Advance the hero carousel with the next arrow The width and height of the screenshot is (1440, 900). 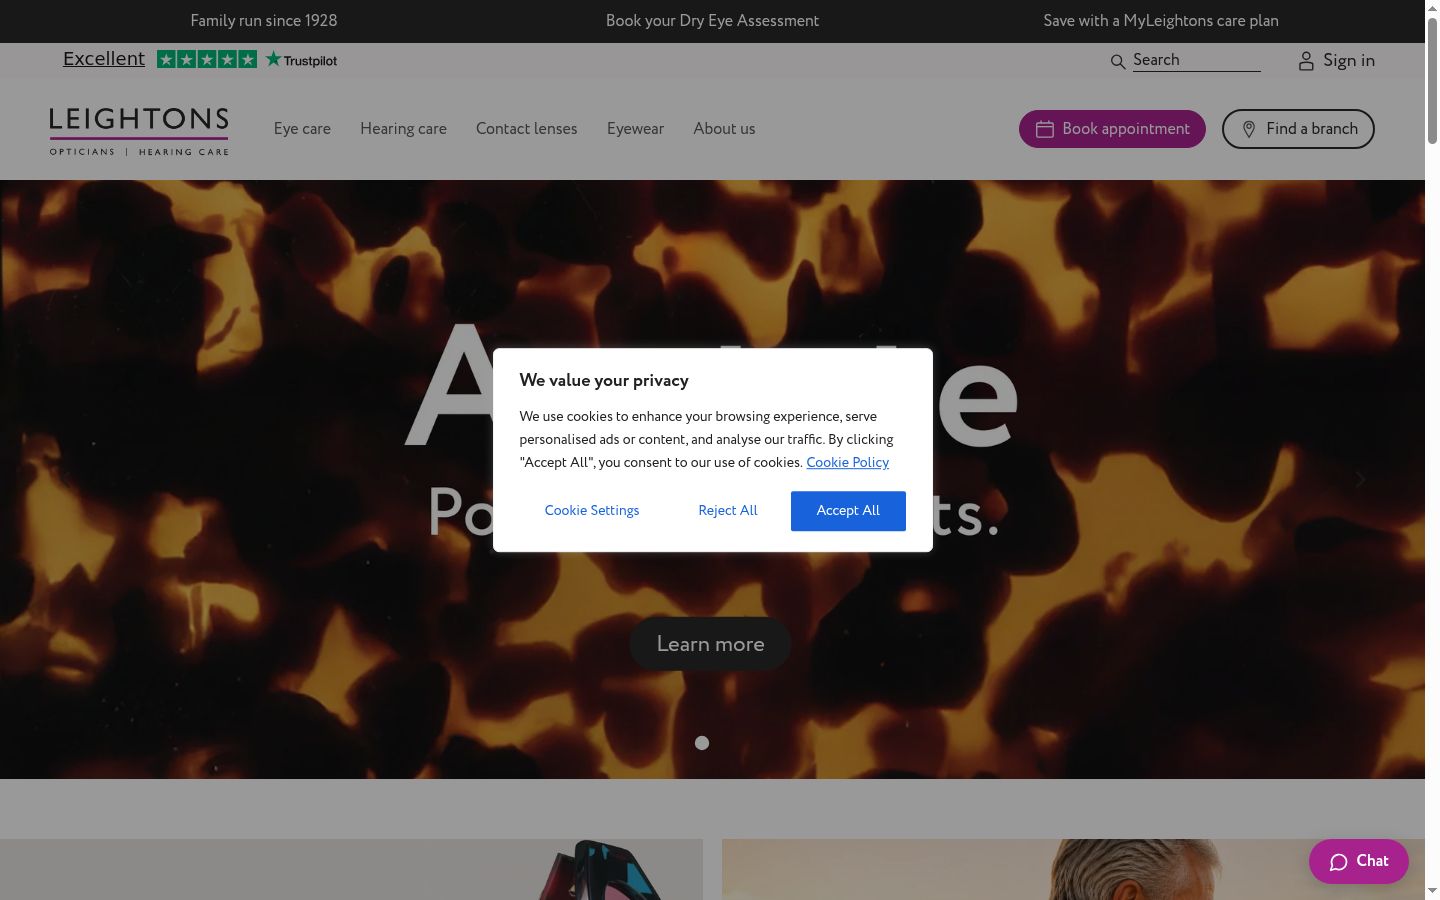(x=1360, y=479)
